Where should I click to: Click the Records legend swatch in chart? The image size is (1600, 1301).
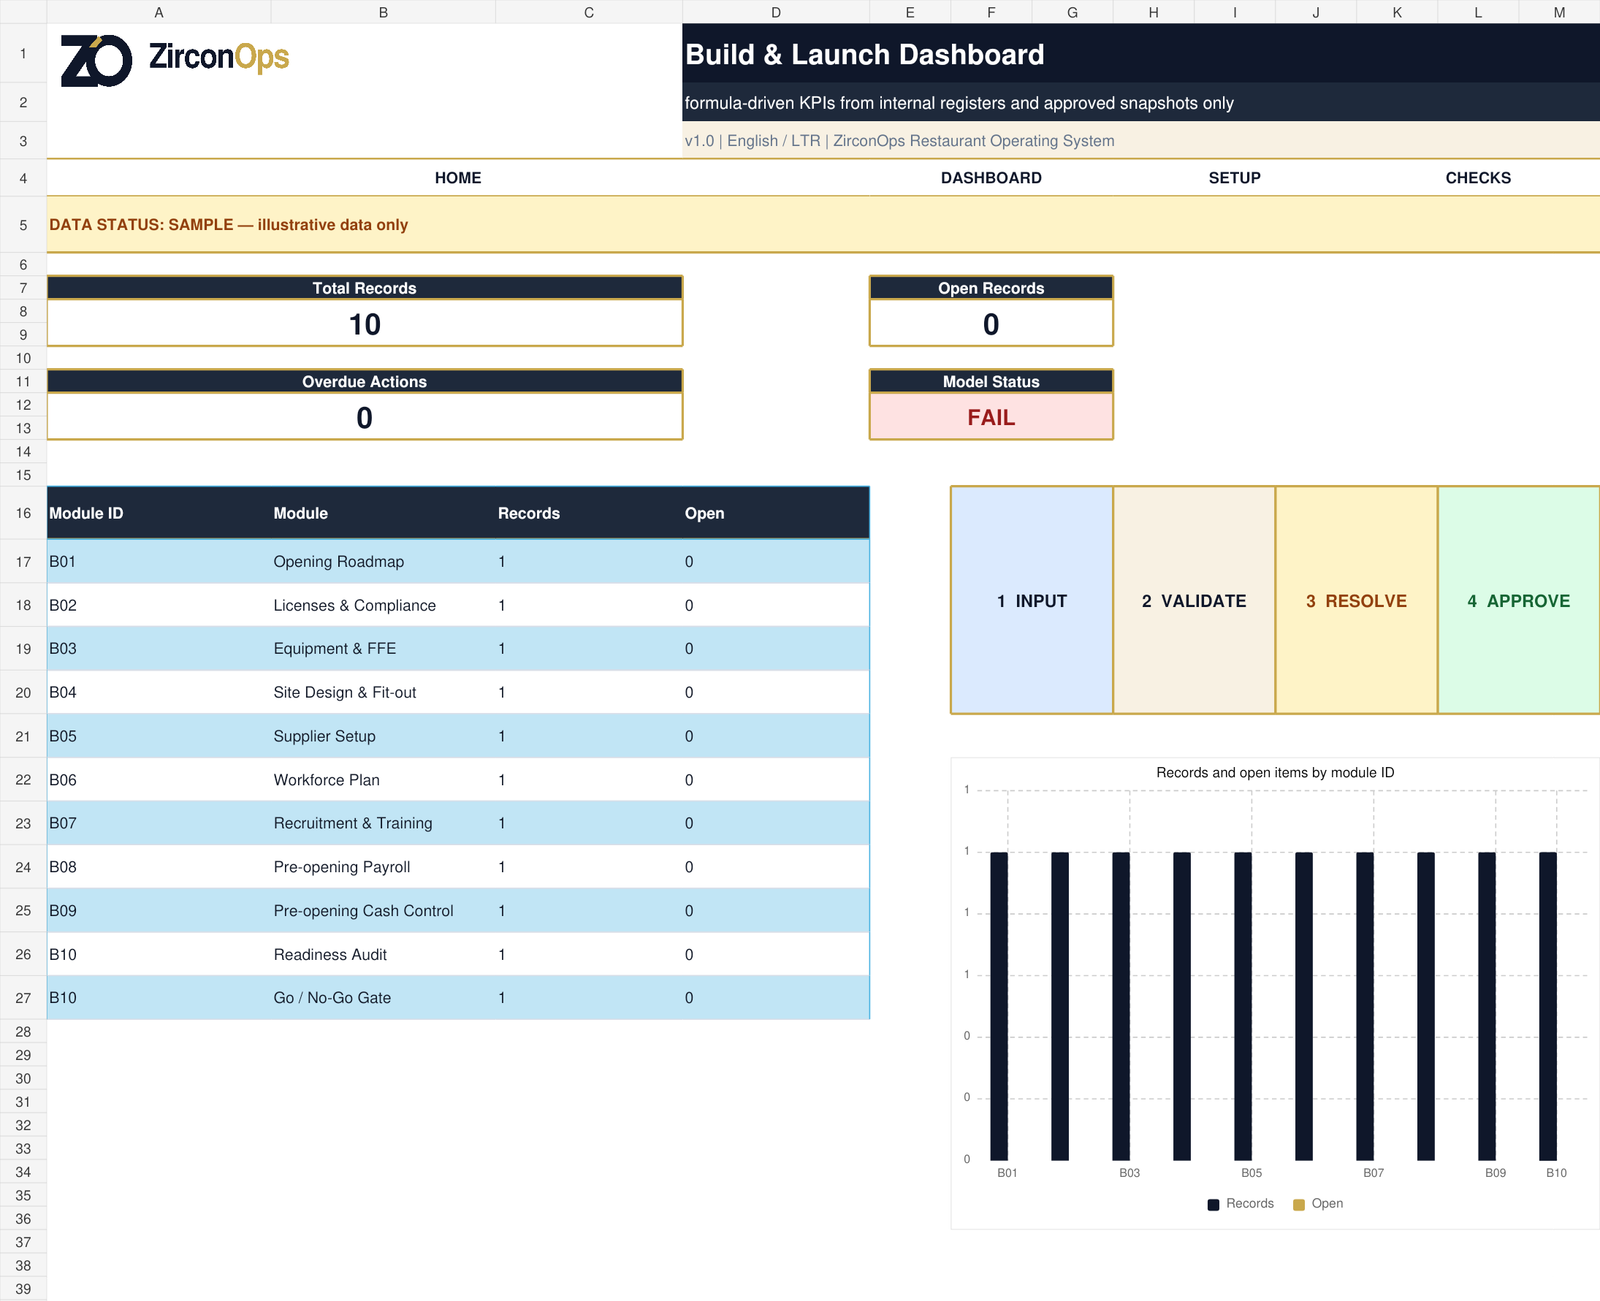[x=1213, y=1204]
